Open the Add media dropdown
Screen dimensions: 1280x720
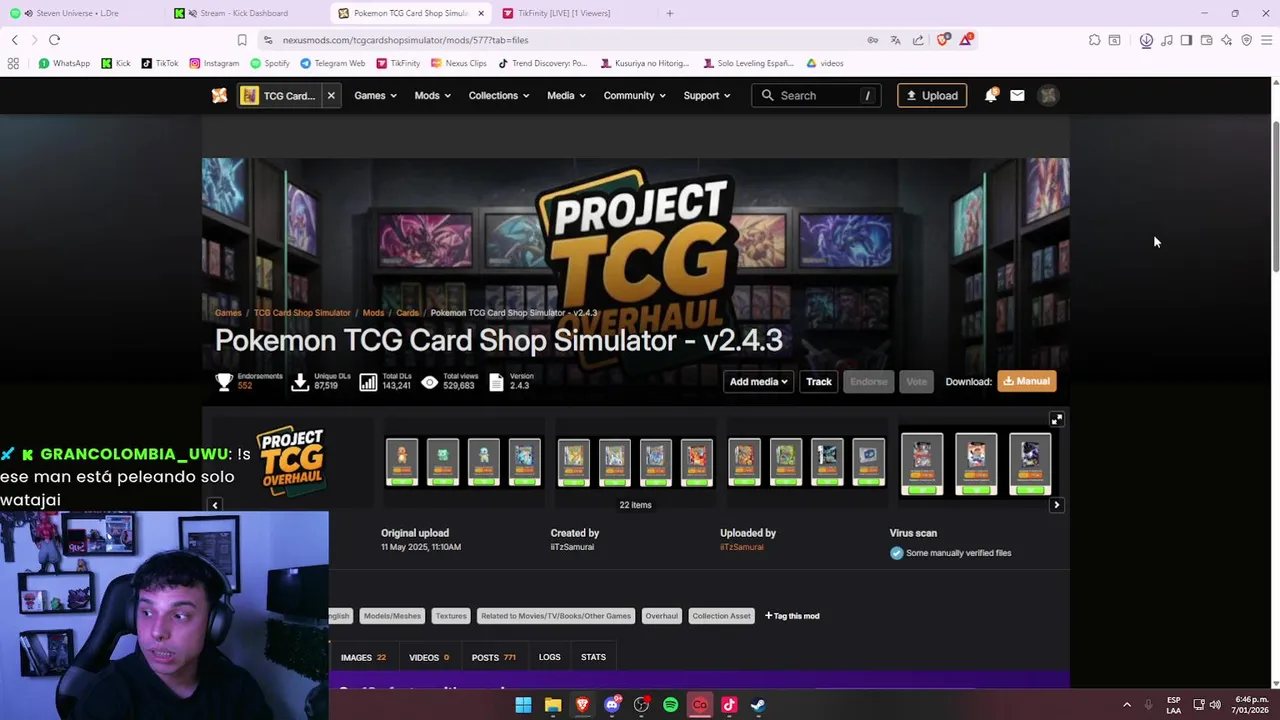pos(758,381)
